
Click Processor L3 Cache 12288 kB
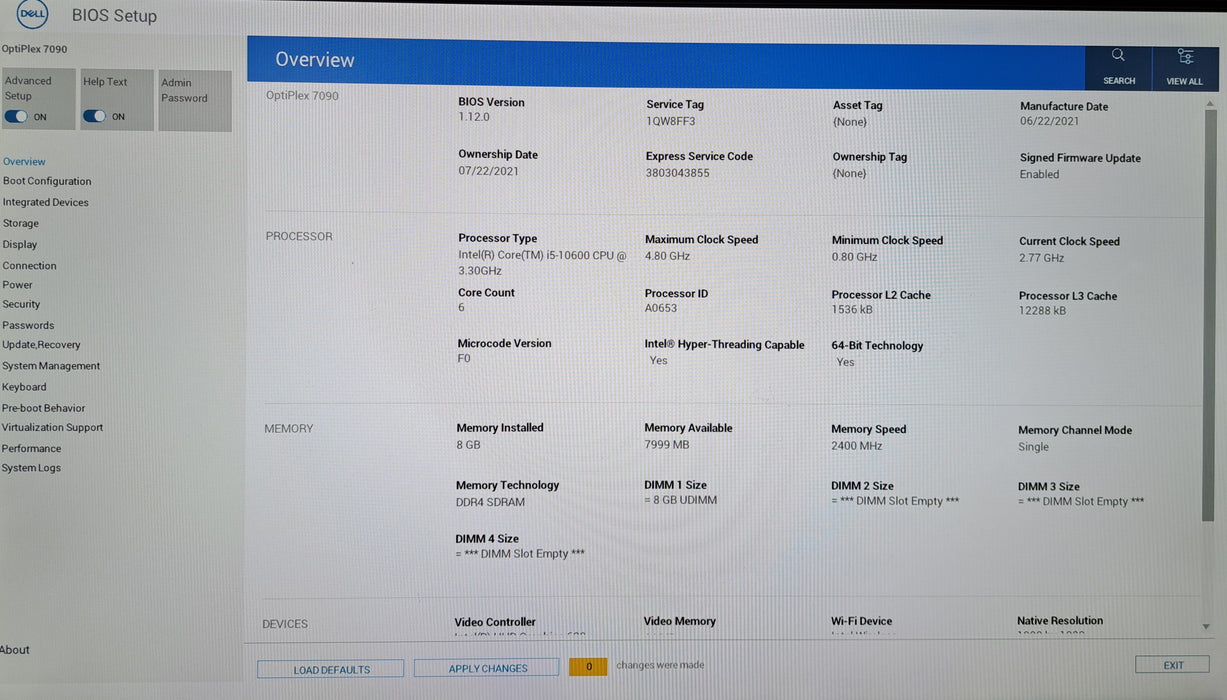(1043, 311)
